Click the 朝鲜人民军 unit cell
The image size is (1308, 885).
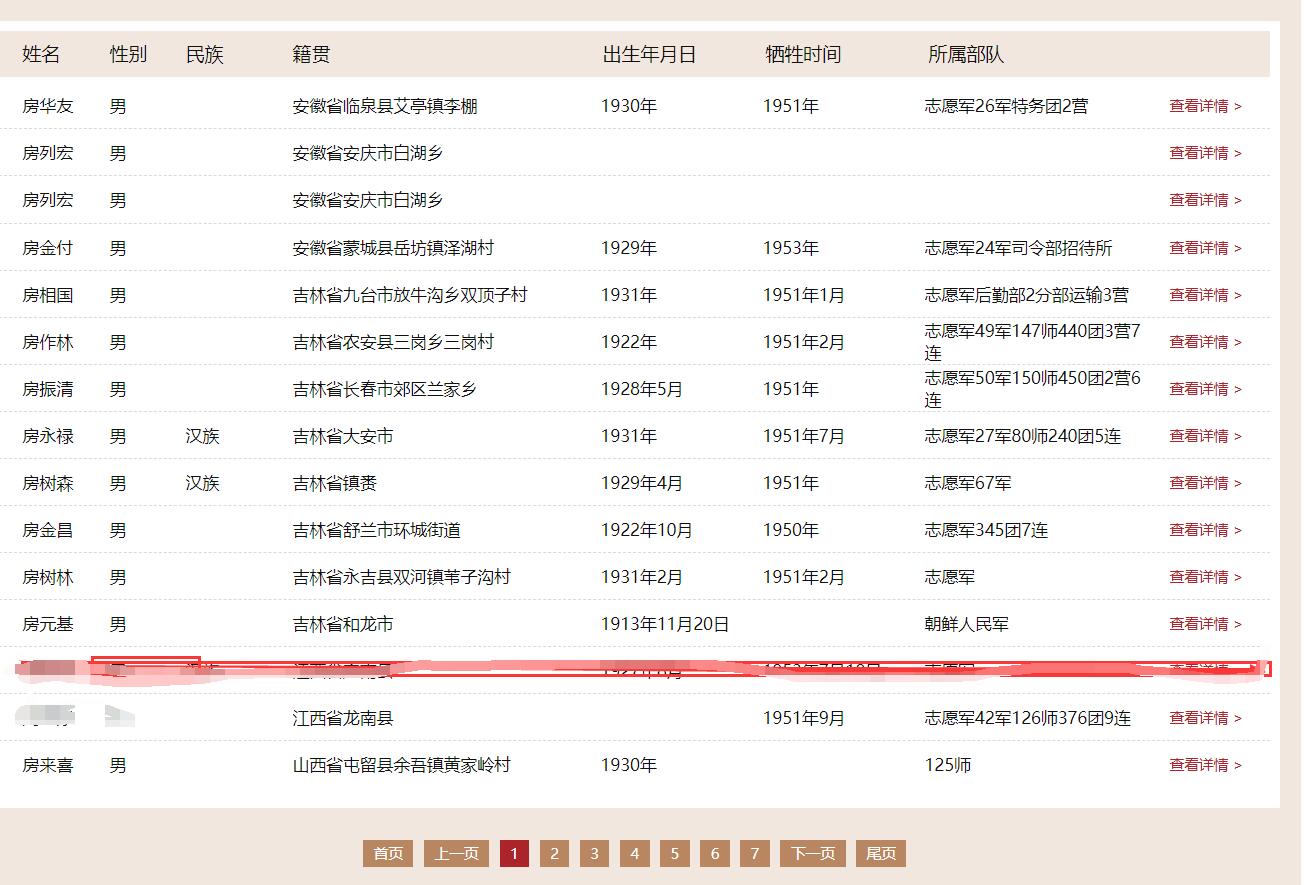tap(967, 624)
